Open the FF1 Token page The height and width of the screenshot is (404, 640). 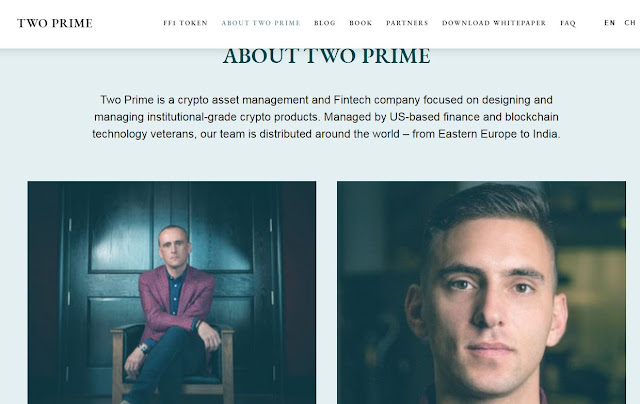click(186, 23)
